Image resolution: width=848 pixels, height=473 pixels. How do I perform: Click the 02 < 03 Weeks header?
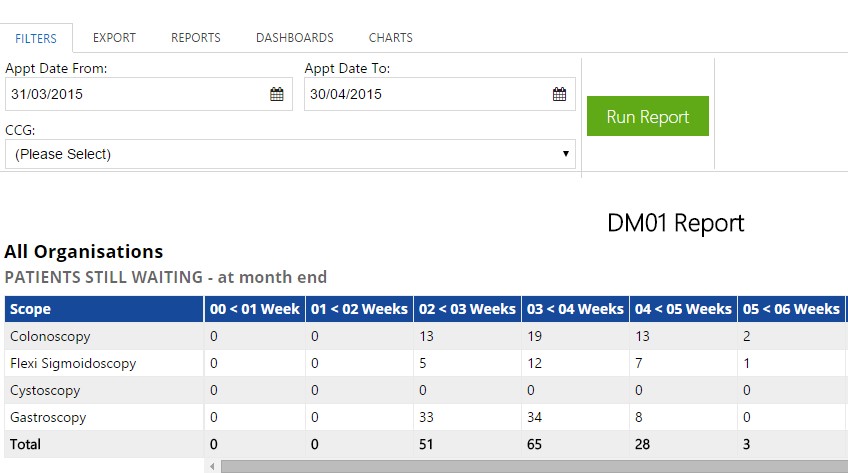467,309
